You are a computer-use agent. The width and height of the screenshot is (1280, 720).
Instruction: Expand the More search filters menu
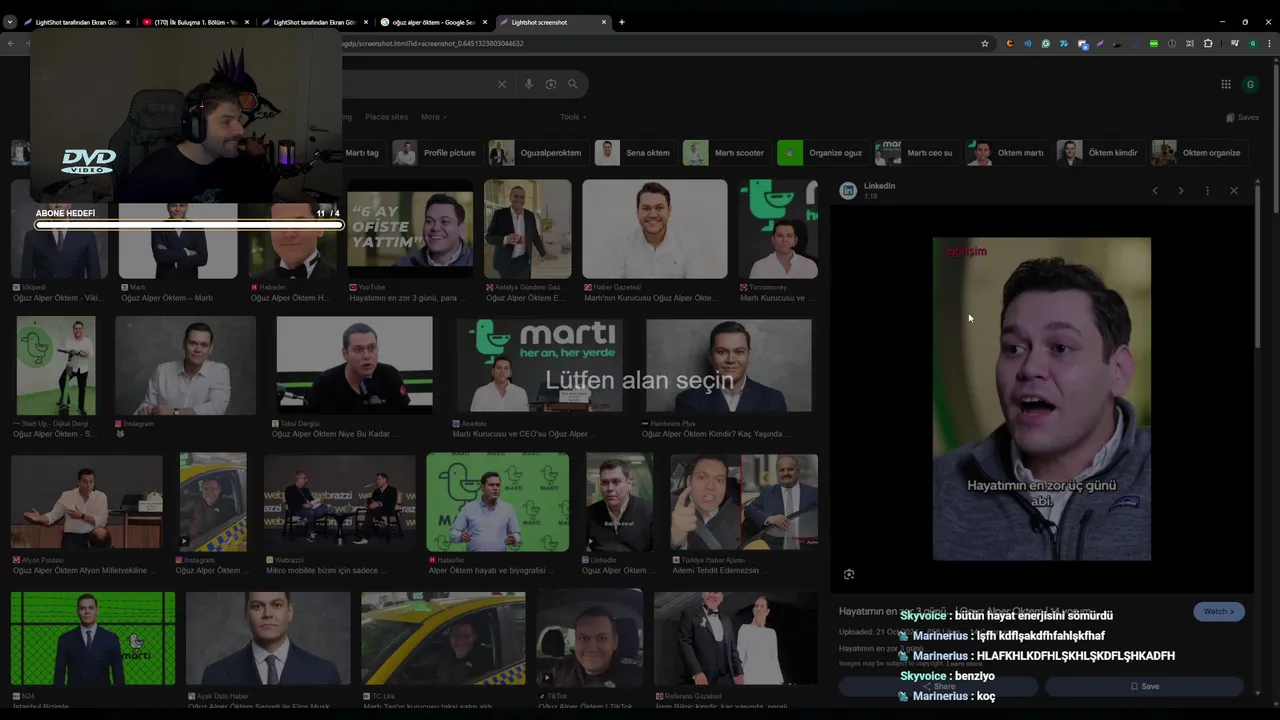(433, 117)
